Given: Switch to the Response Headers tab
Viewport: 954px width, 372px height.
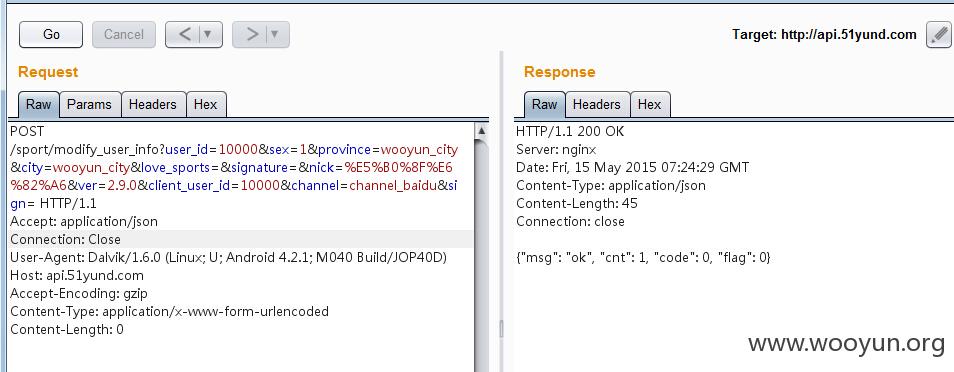Looking at the screenshot, I should point(597,105).
